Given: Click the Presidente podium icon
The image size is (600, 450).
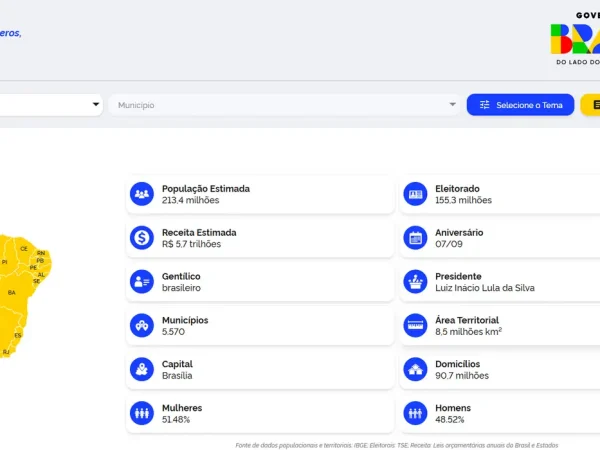Looking at the screenshot, I should click(x=415, y=282).
